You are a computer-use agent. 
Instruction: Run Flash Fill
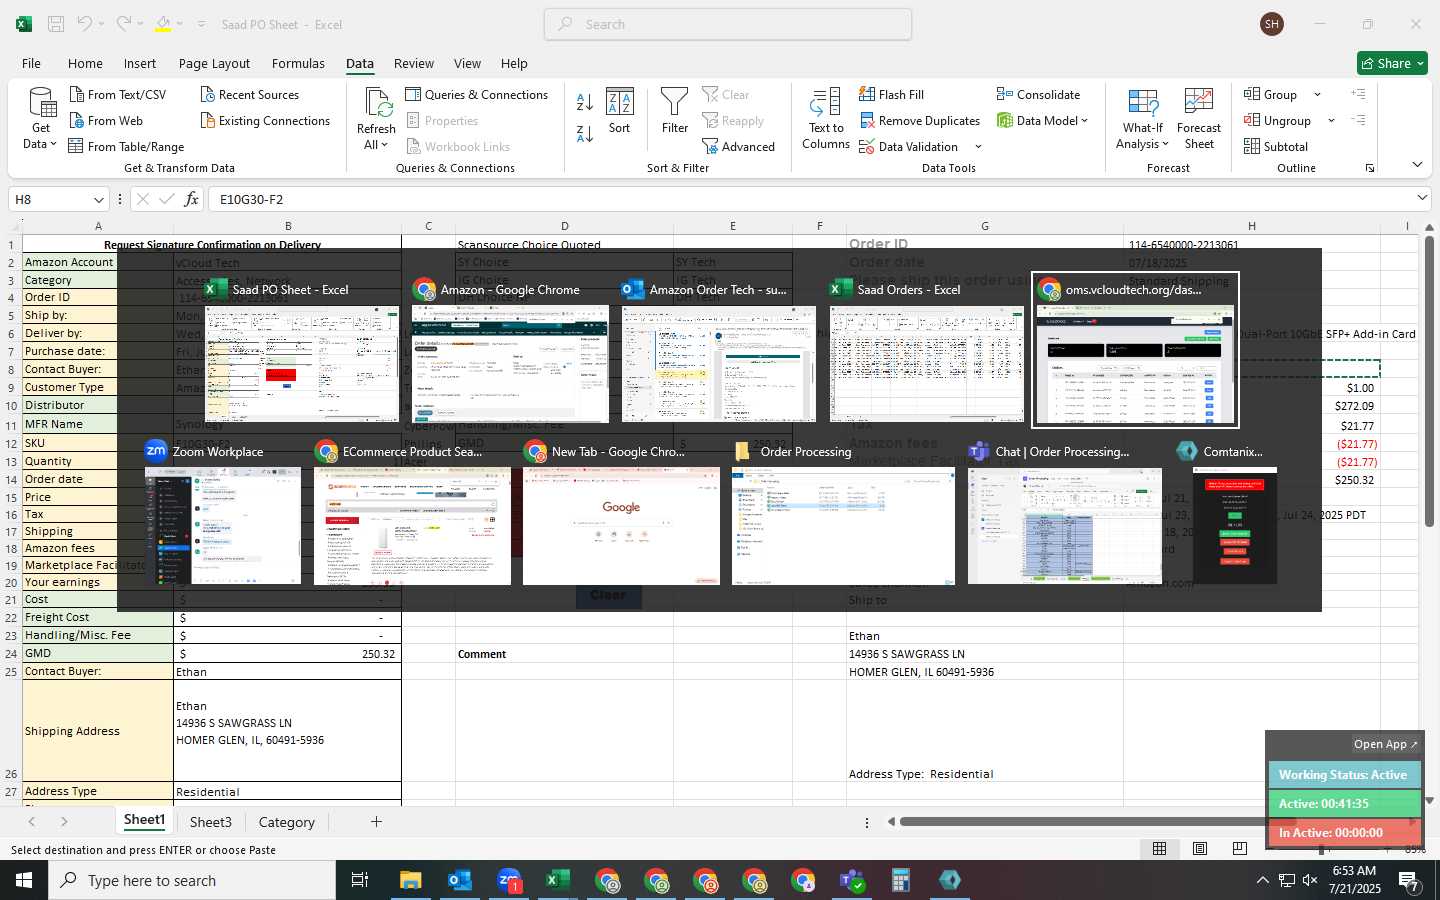[892, 94]
